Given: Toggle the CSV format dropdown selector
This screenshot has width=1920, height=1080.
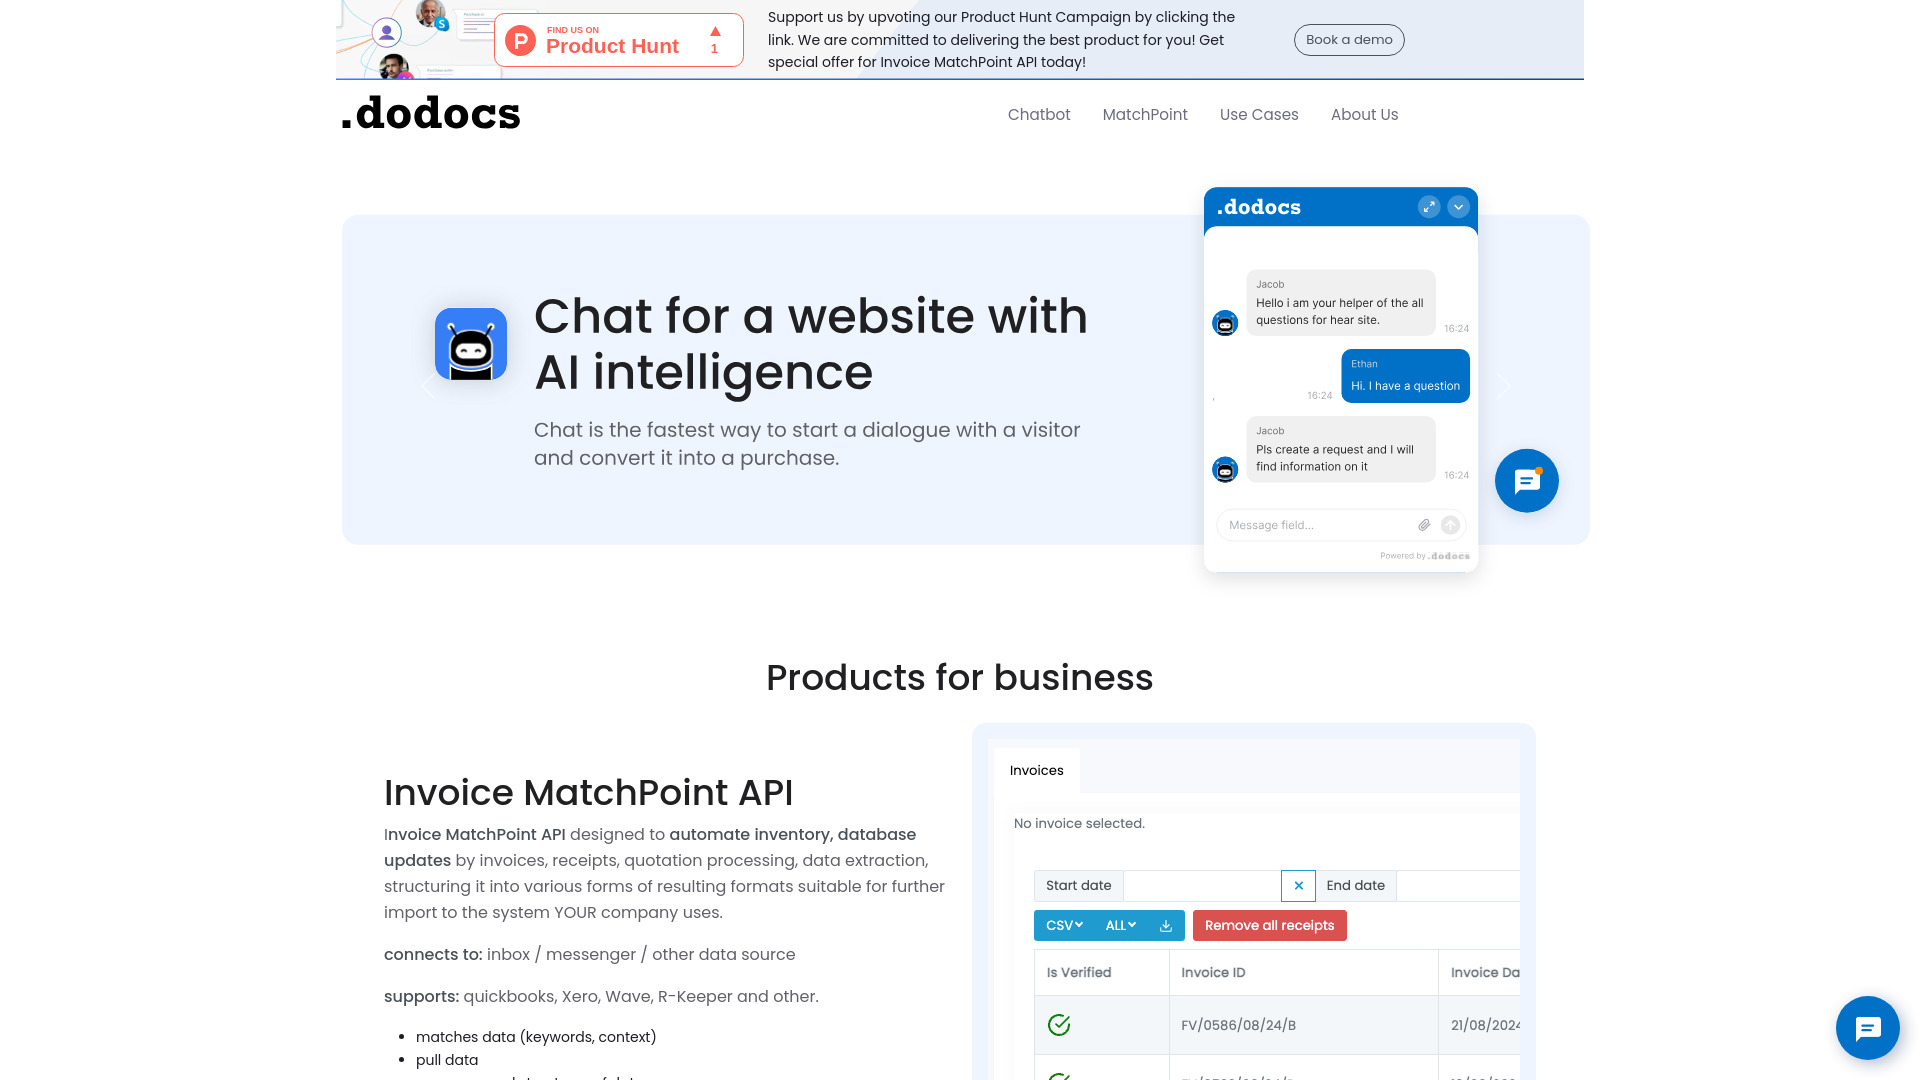Looking at the screenshot, I should [1063, 924].
